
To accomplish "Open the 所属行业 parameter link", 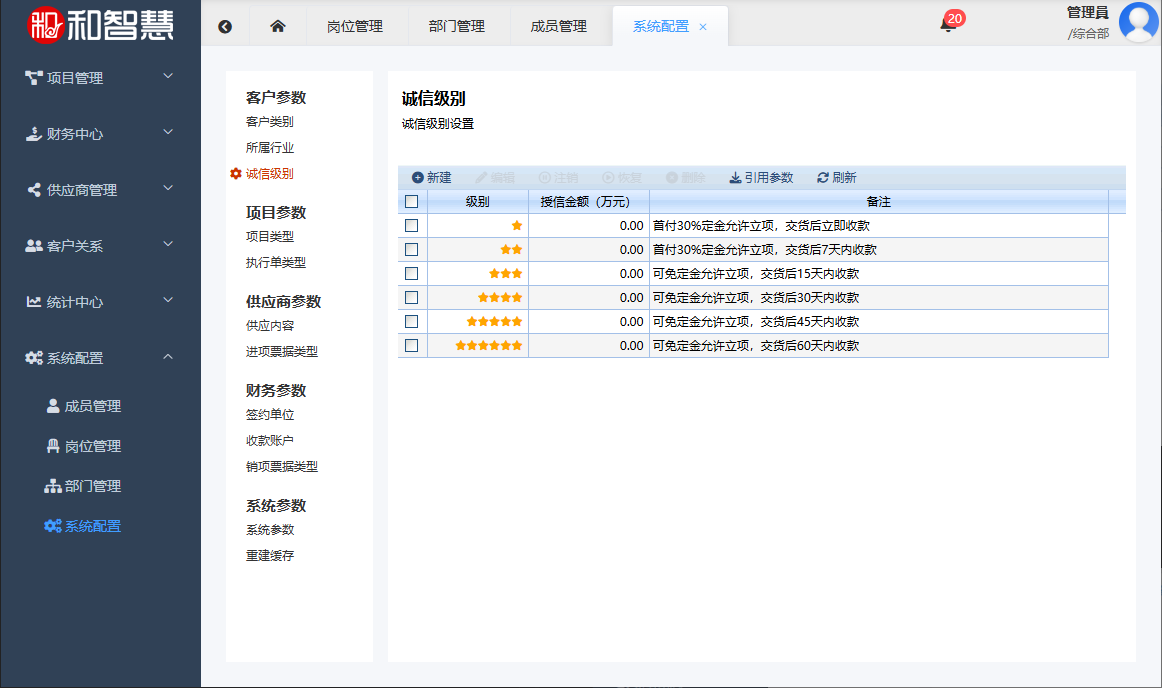I will (x=270, y=148).
